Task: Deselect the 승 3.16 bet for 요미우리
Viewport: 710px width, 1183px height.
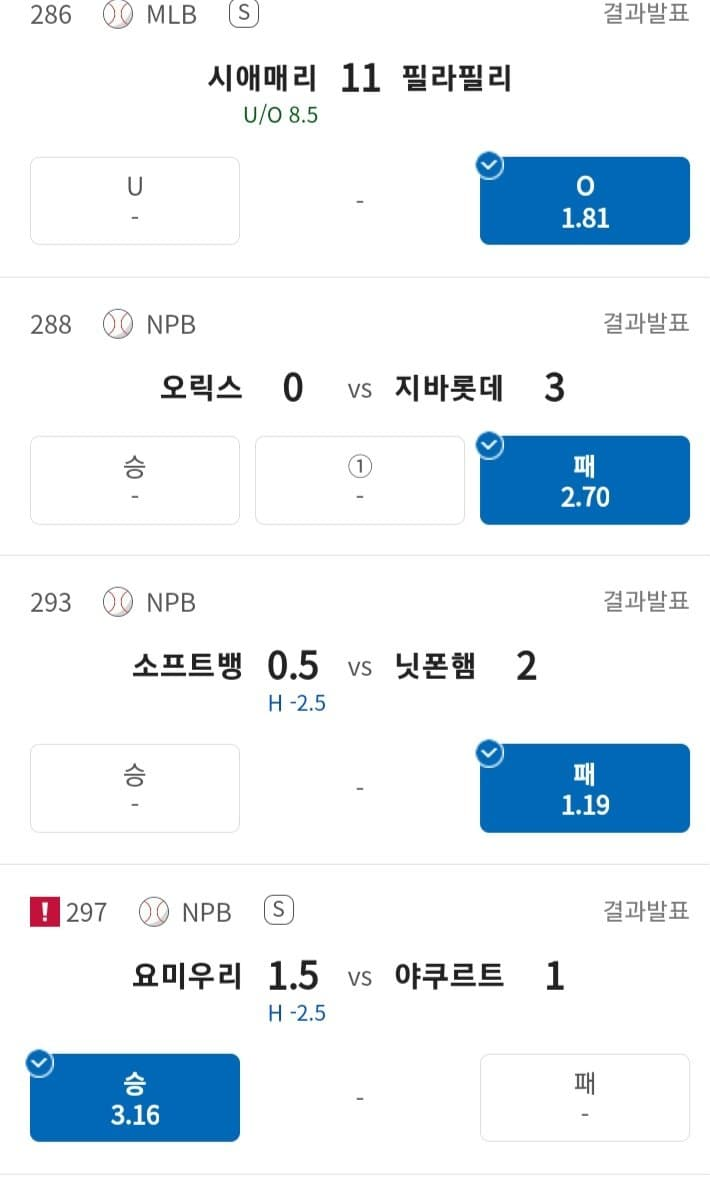Action: pyautogui.click(x=135, y=1097)
